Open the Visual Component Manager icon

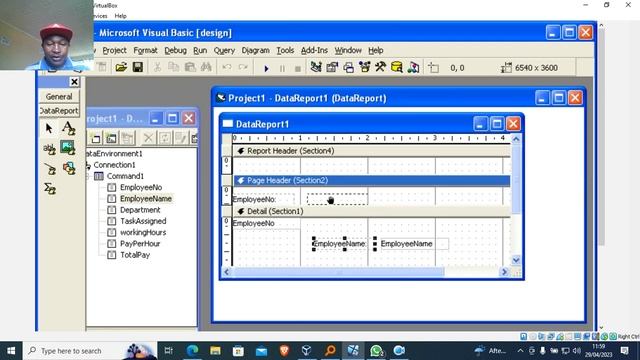coord(413,67)
